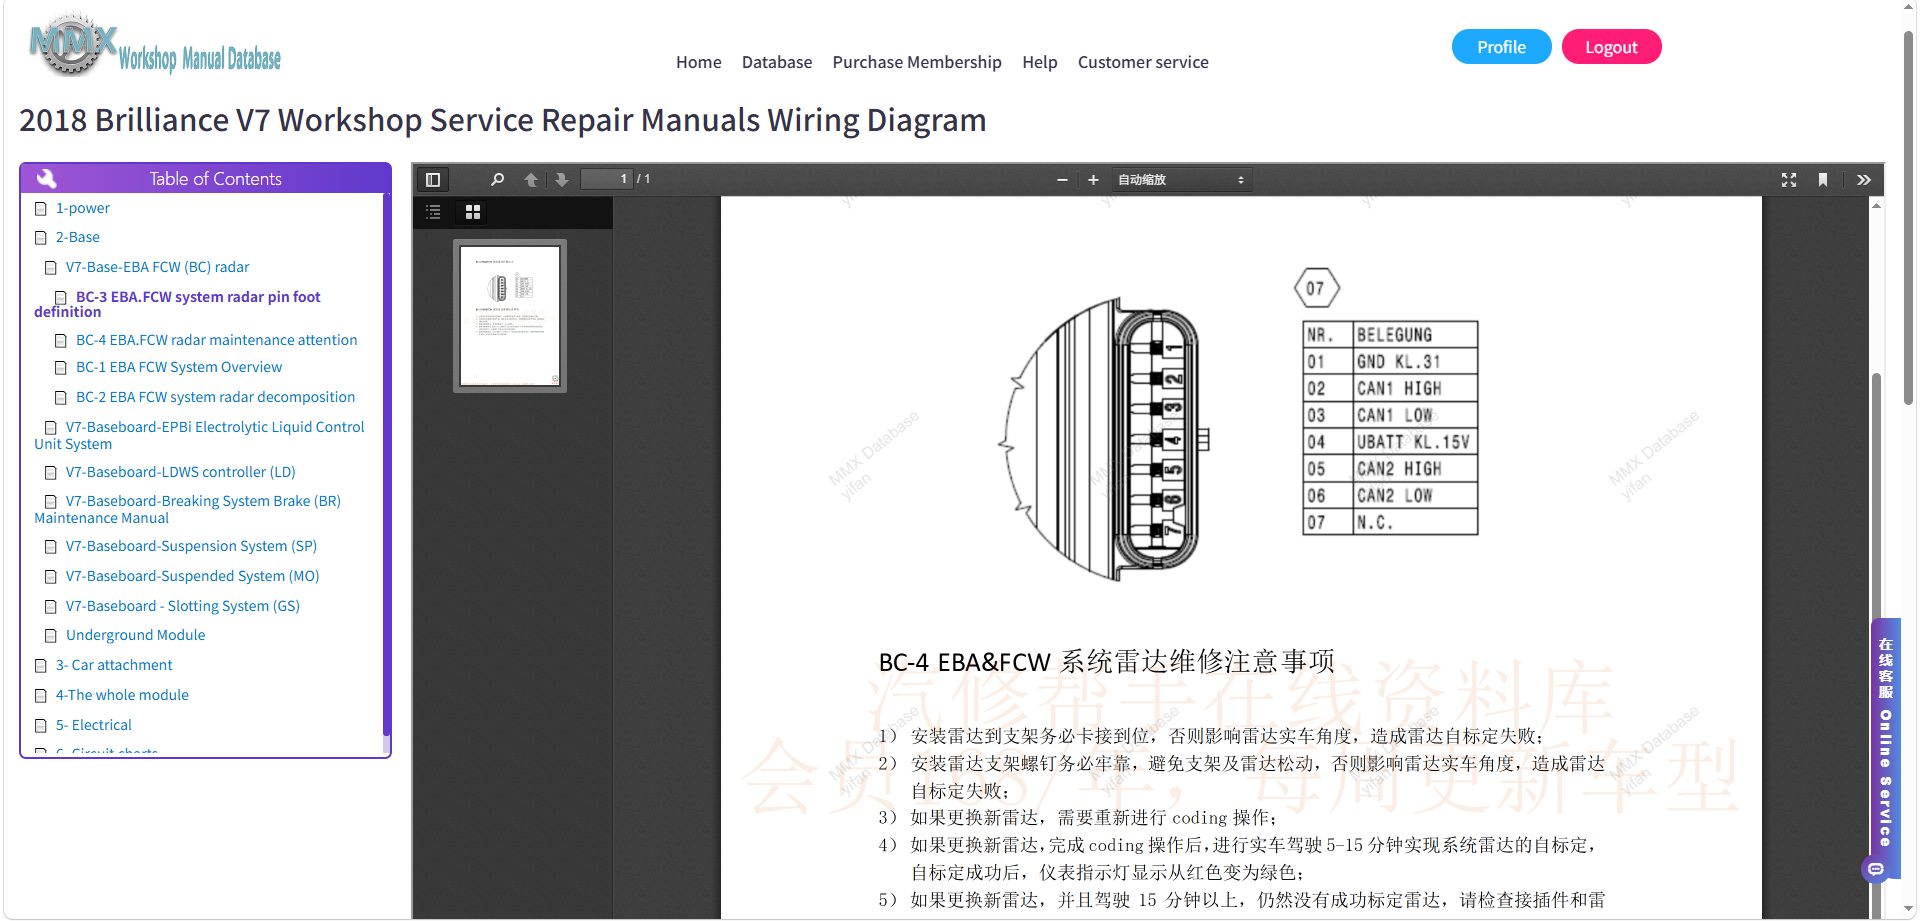The height and width of the screenshot is (921, 1920).
Task: Open BC-2 EBA FCW system radar decomposition
Action: pos(216,397)
